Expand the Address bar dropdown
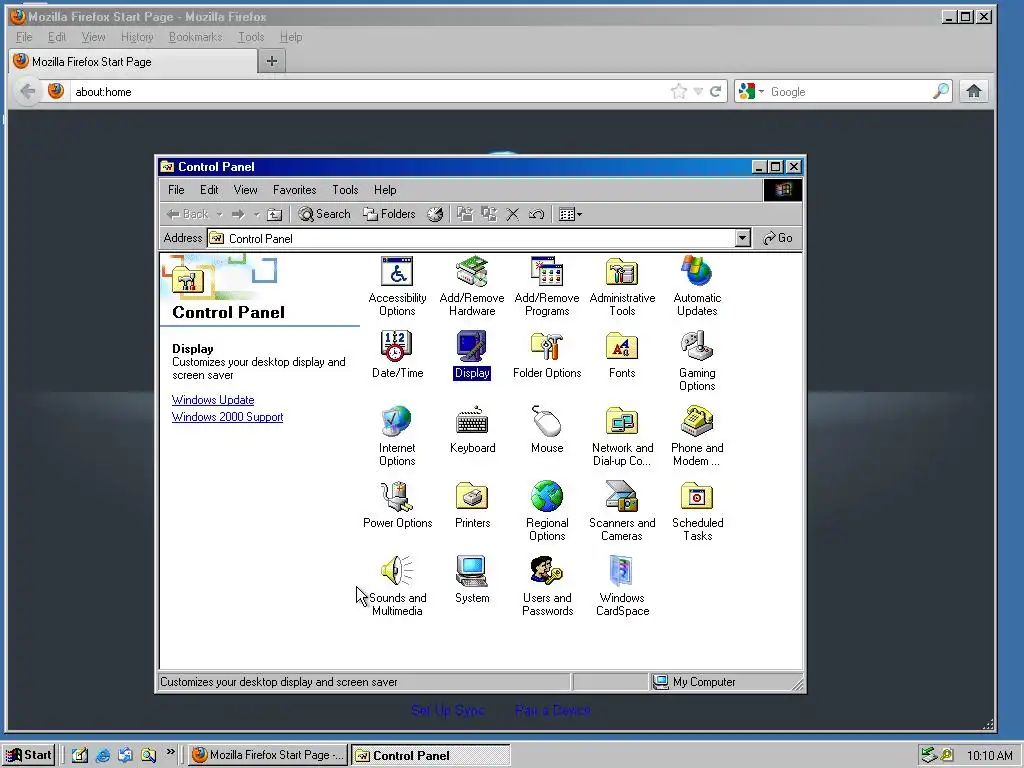This screenshot has width=1024, height=768. 743,238
